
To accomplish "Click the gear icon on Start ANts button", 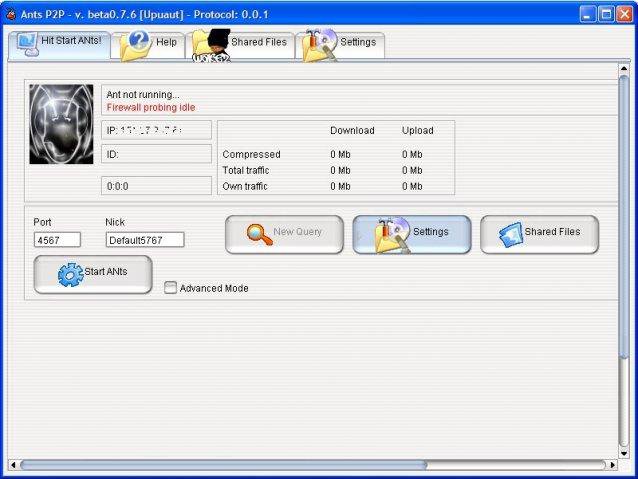I will point(70,274).
